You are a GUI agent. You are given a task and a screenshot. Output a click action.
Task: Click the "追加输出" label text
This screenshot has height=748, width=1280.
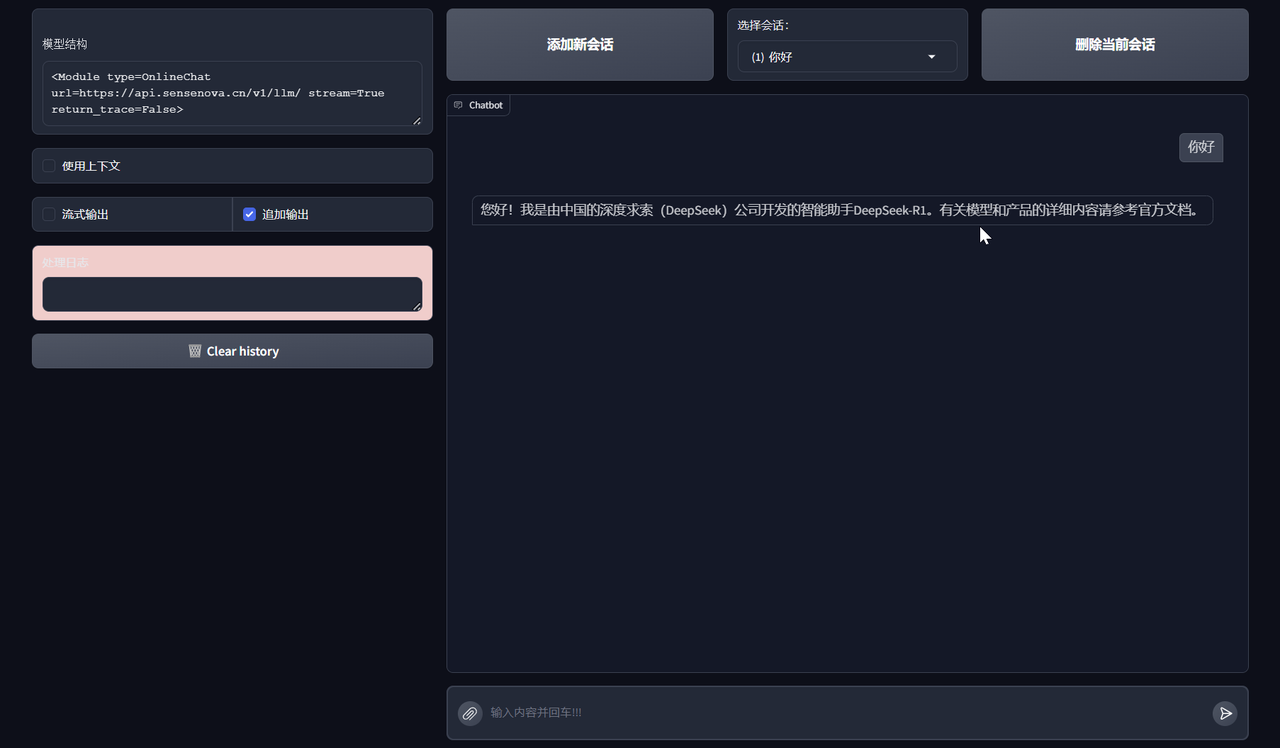(285, 214)
